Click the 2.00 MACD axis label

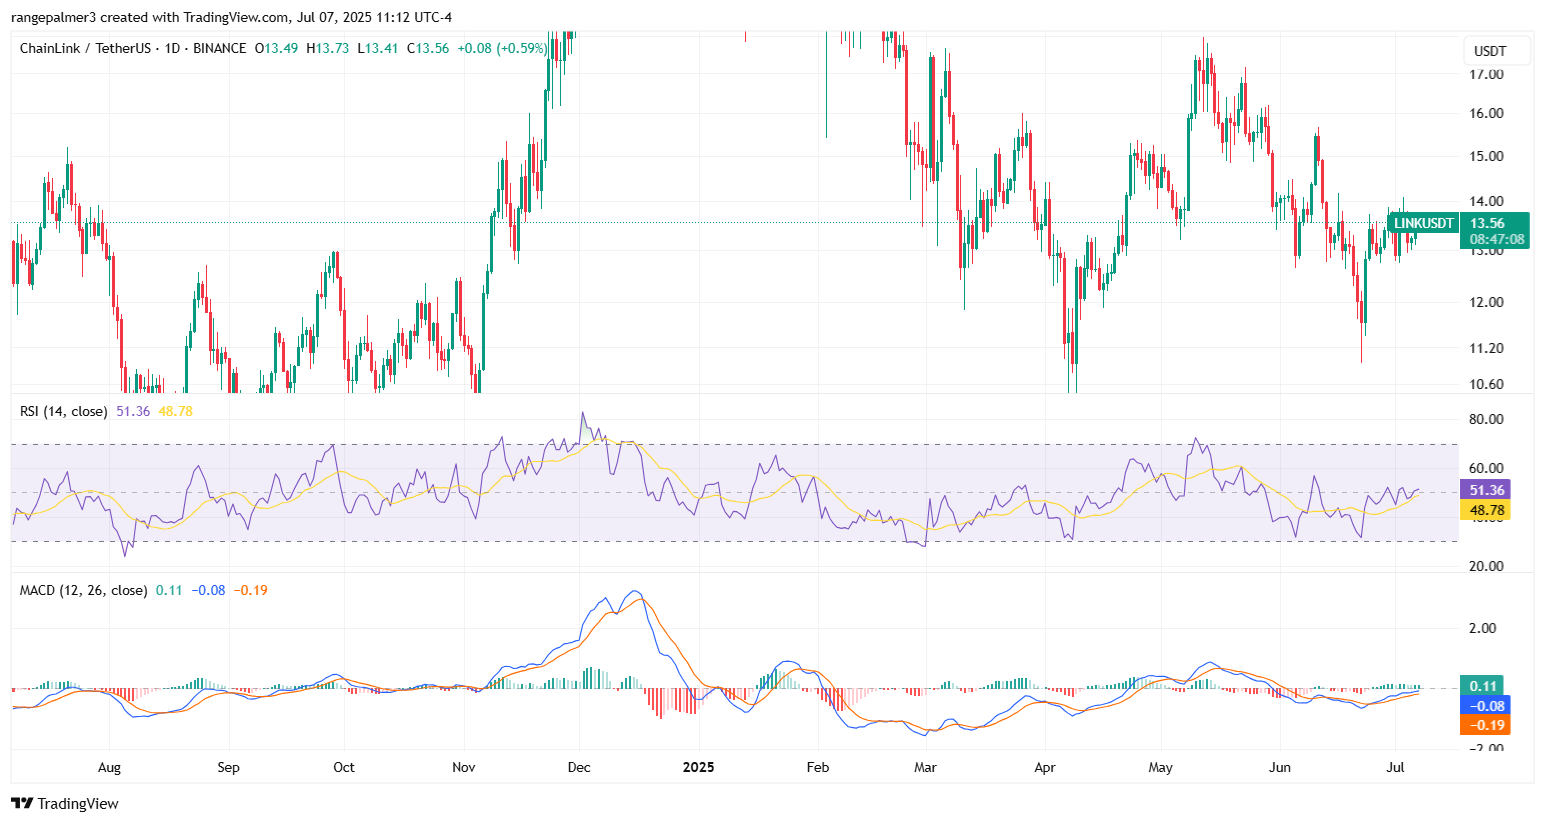pos(1483,628)
